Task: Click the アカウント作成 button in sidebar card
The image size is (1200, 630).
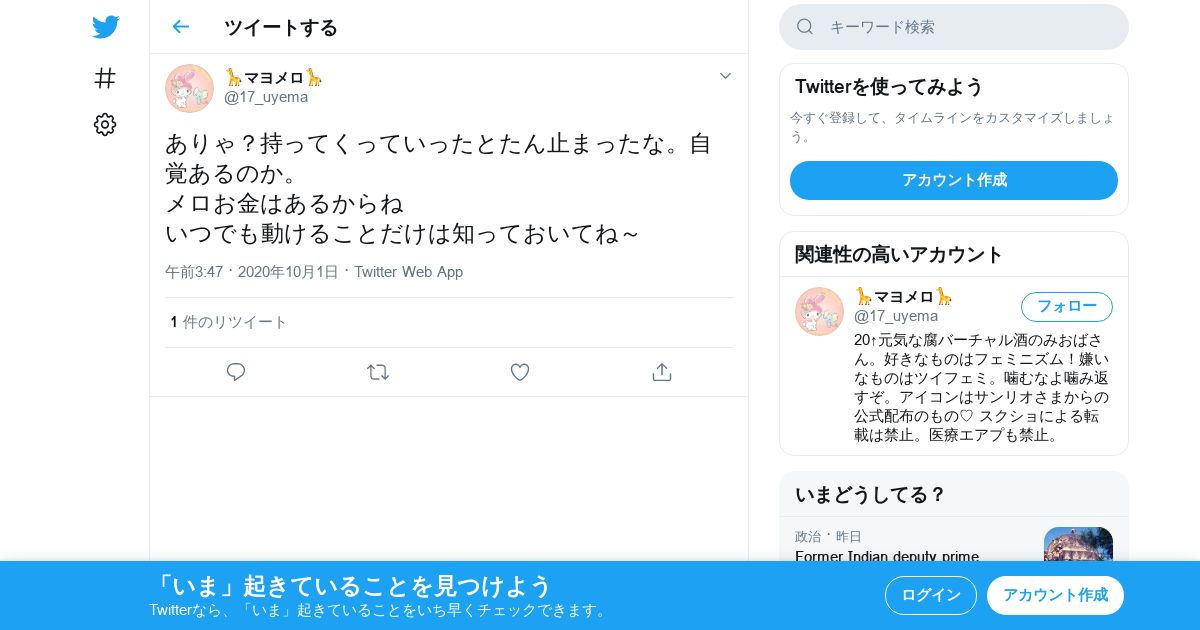Action: click(954, 180)
